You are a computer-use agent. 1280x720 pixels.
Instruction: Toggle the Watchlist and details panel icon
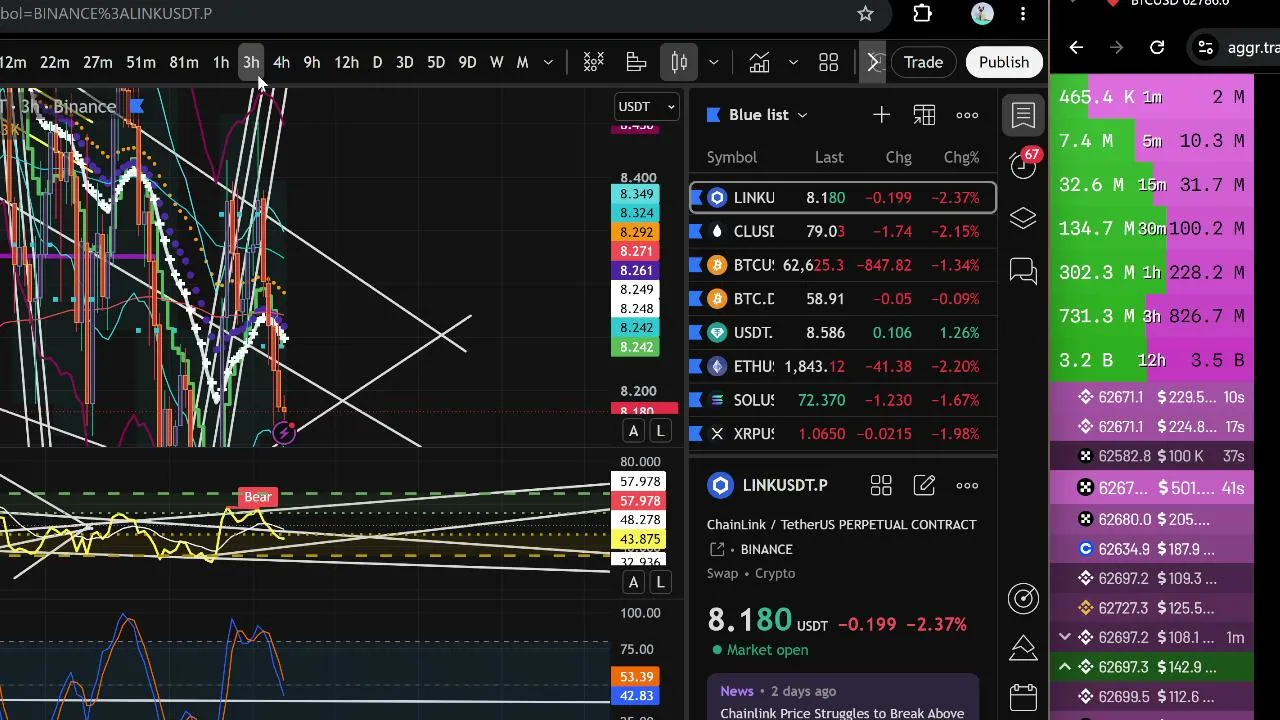[x=1023, y=115]
